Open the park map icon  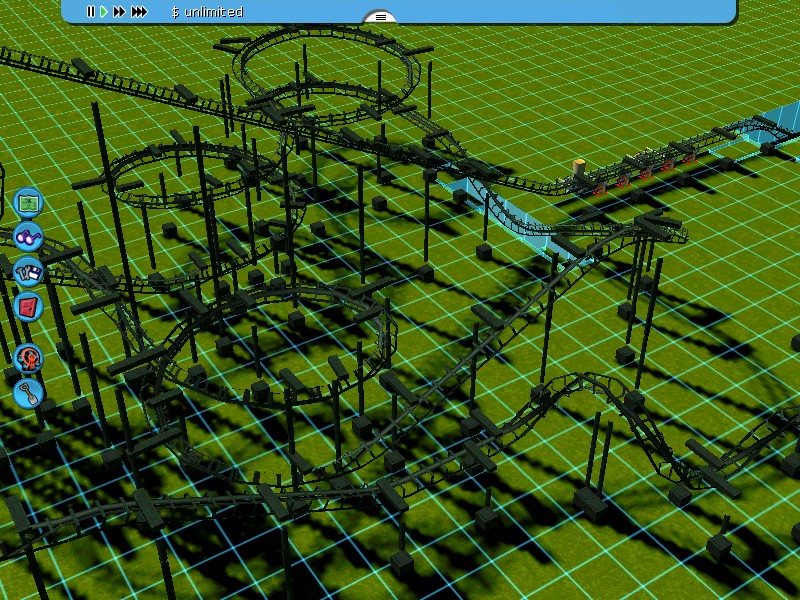click(x=29, y=203)
